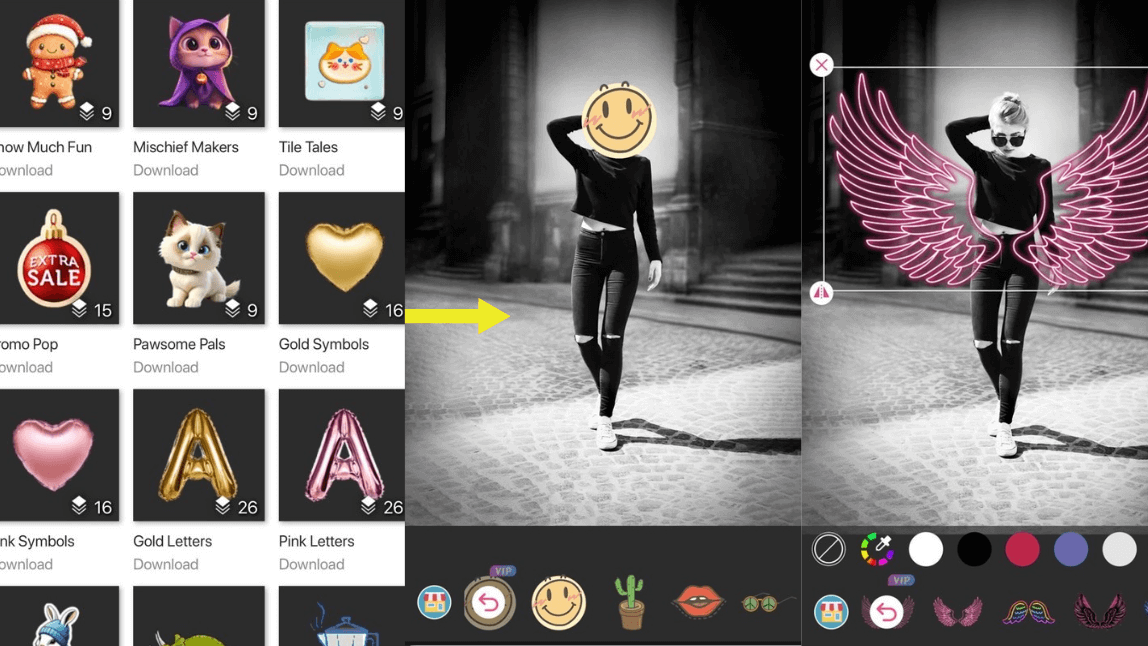
Task: Tap the VIP back arrow beside the smiley sticker
Action: point(489,603)
